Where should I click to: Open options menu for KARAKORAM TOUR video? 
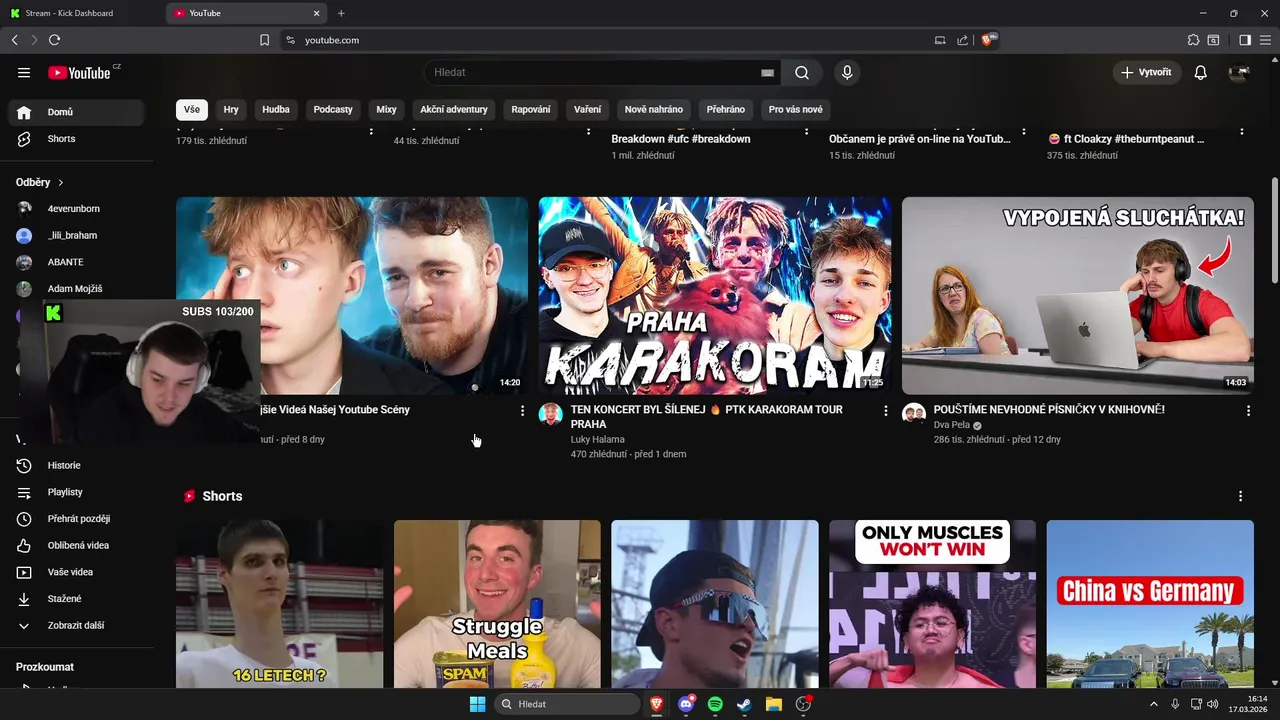point(885,411)
